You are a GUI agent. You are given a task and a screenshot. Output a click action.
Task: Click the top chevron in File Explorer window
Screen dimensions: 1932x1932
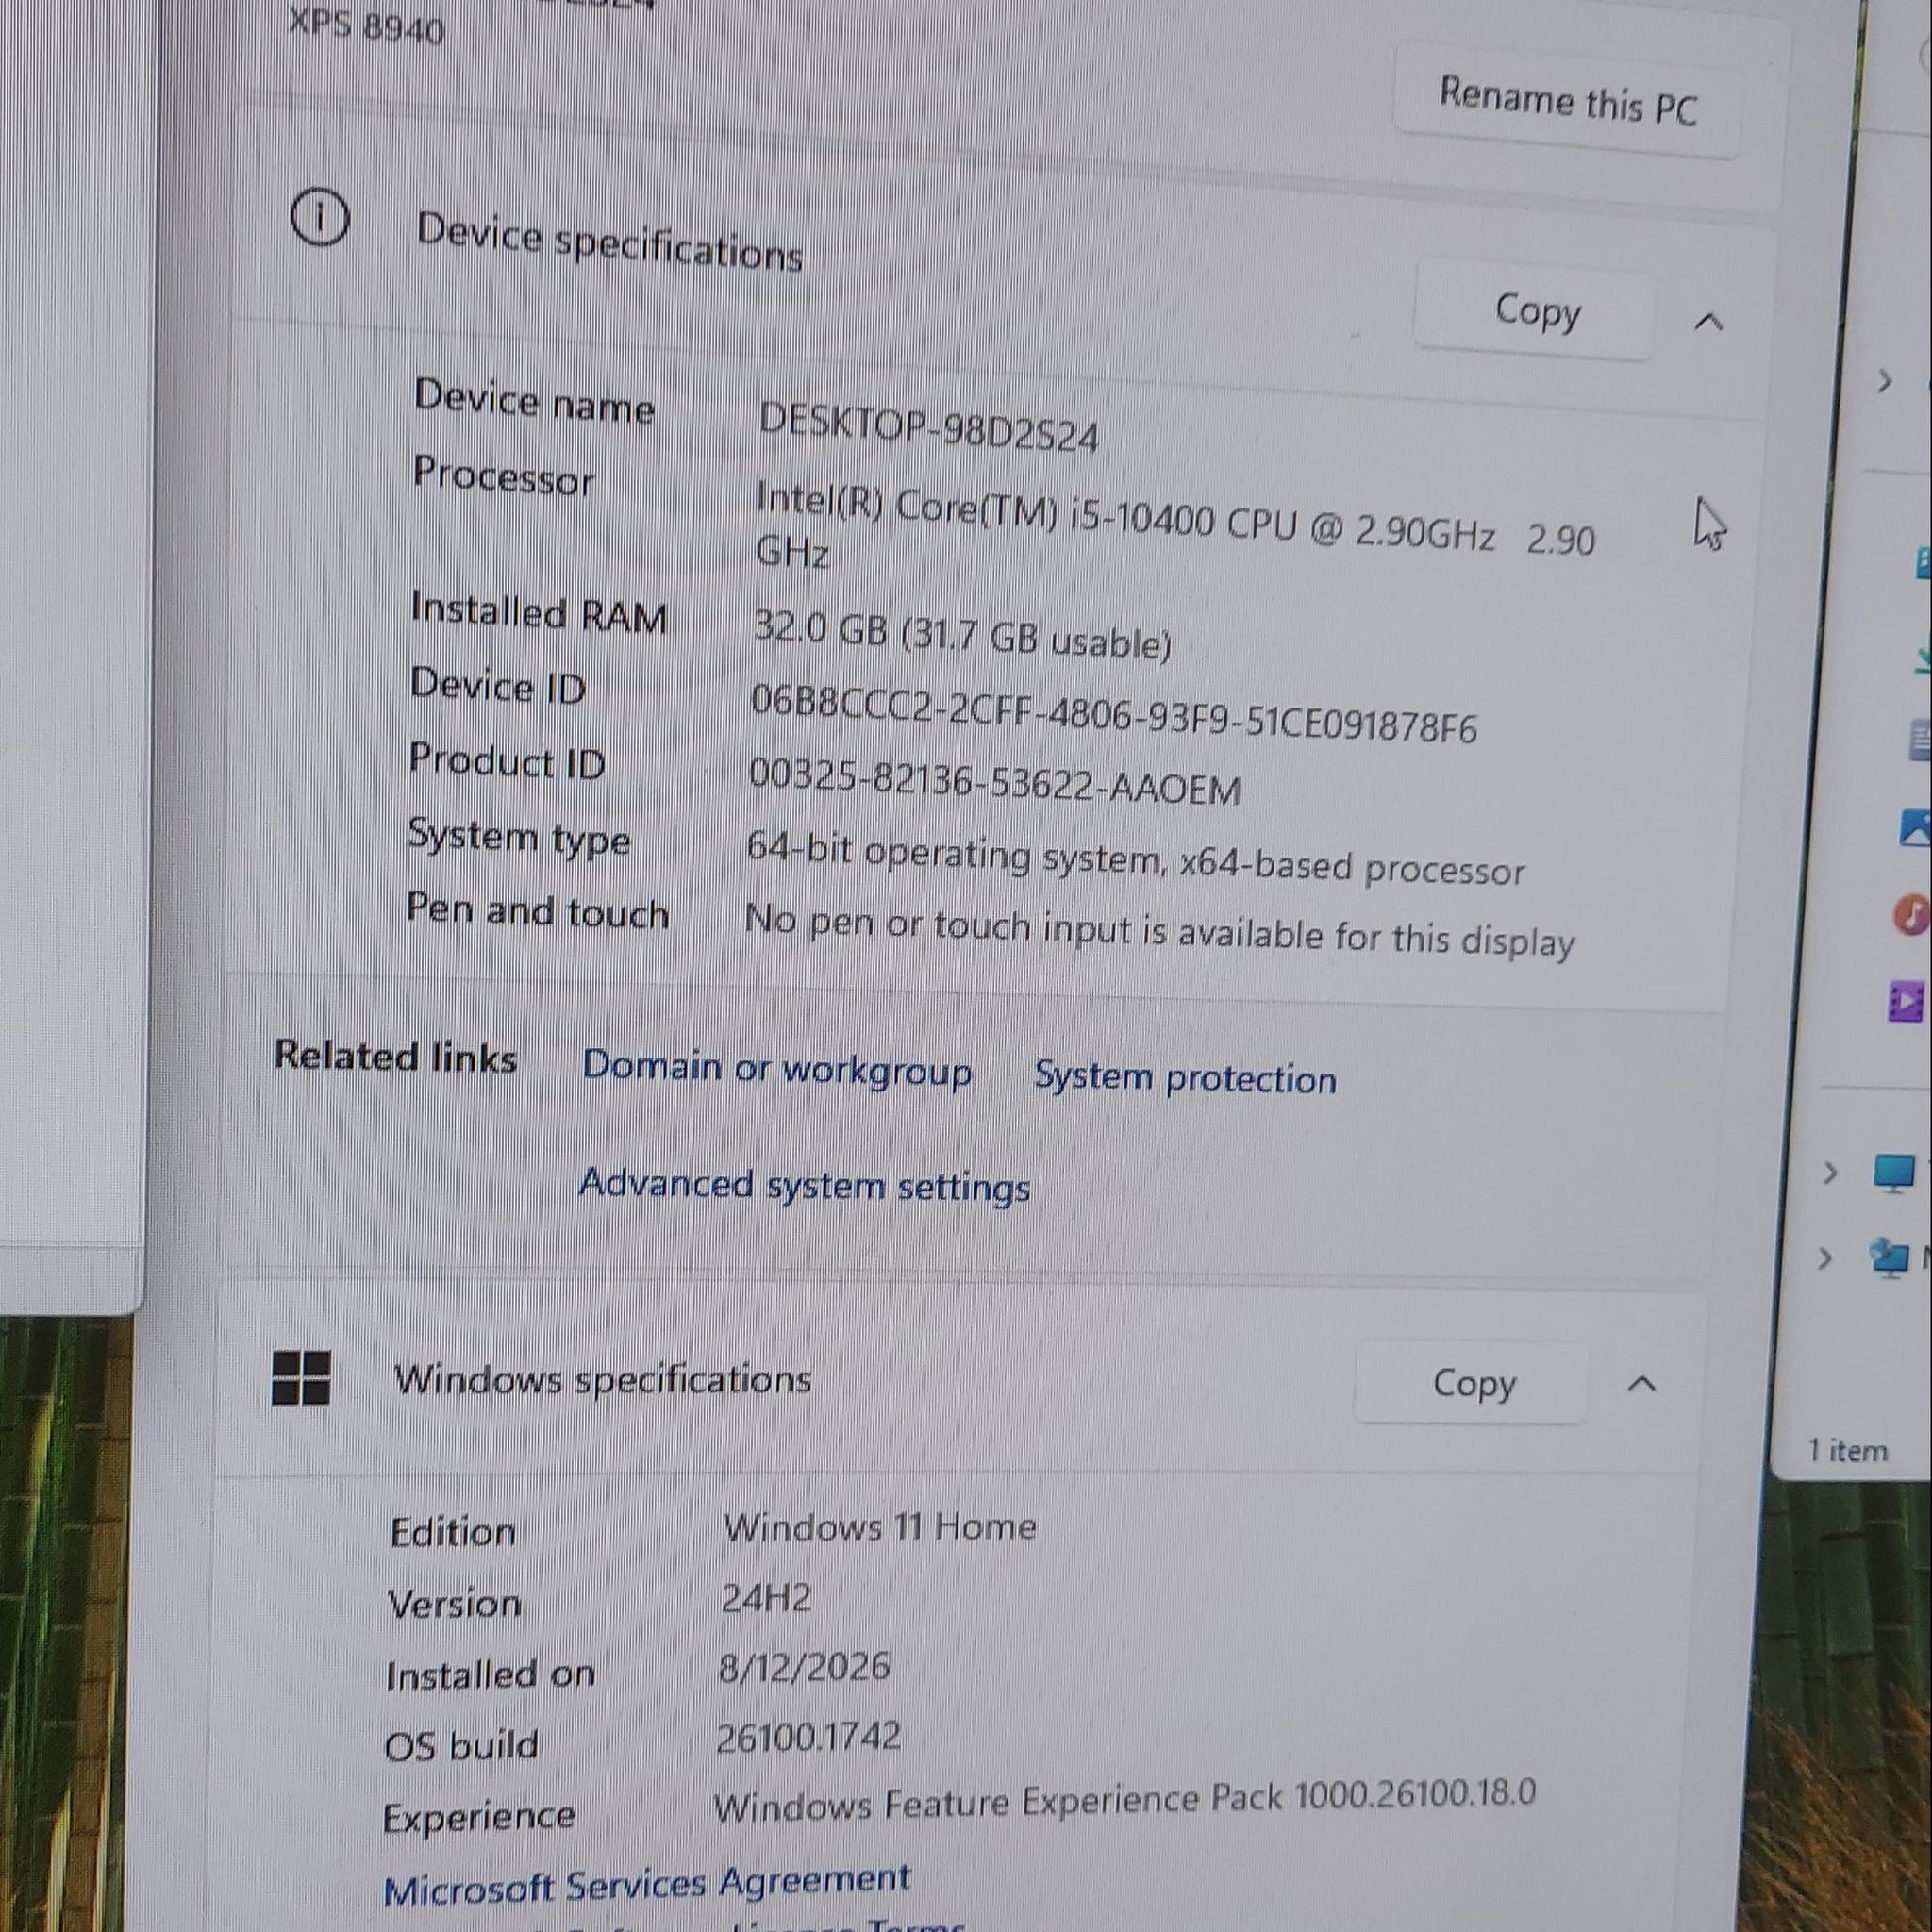pos(1885,382)
